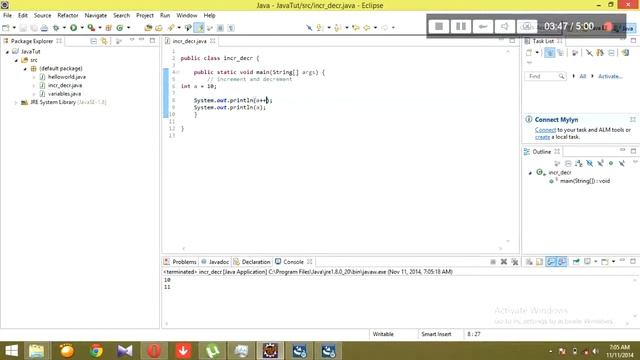
Task: Toggle Sort alphabetically in Outline
Action: point(578,163)
